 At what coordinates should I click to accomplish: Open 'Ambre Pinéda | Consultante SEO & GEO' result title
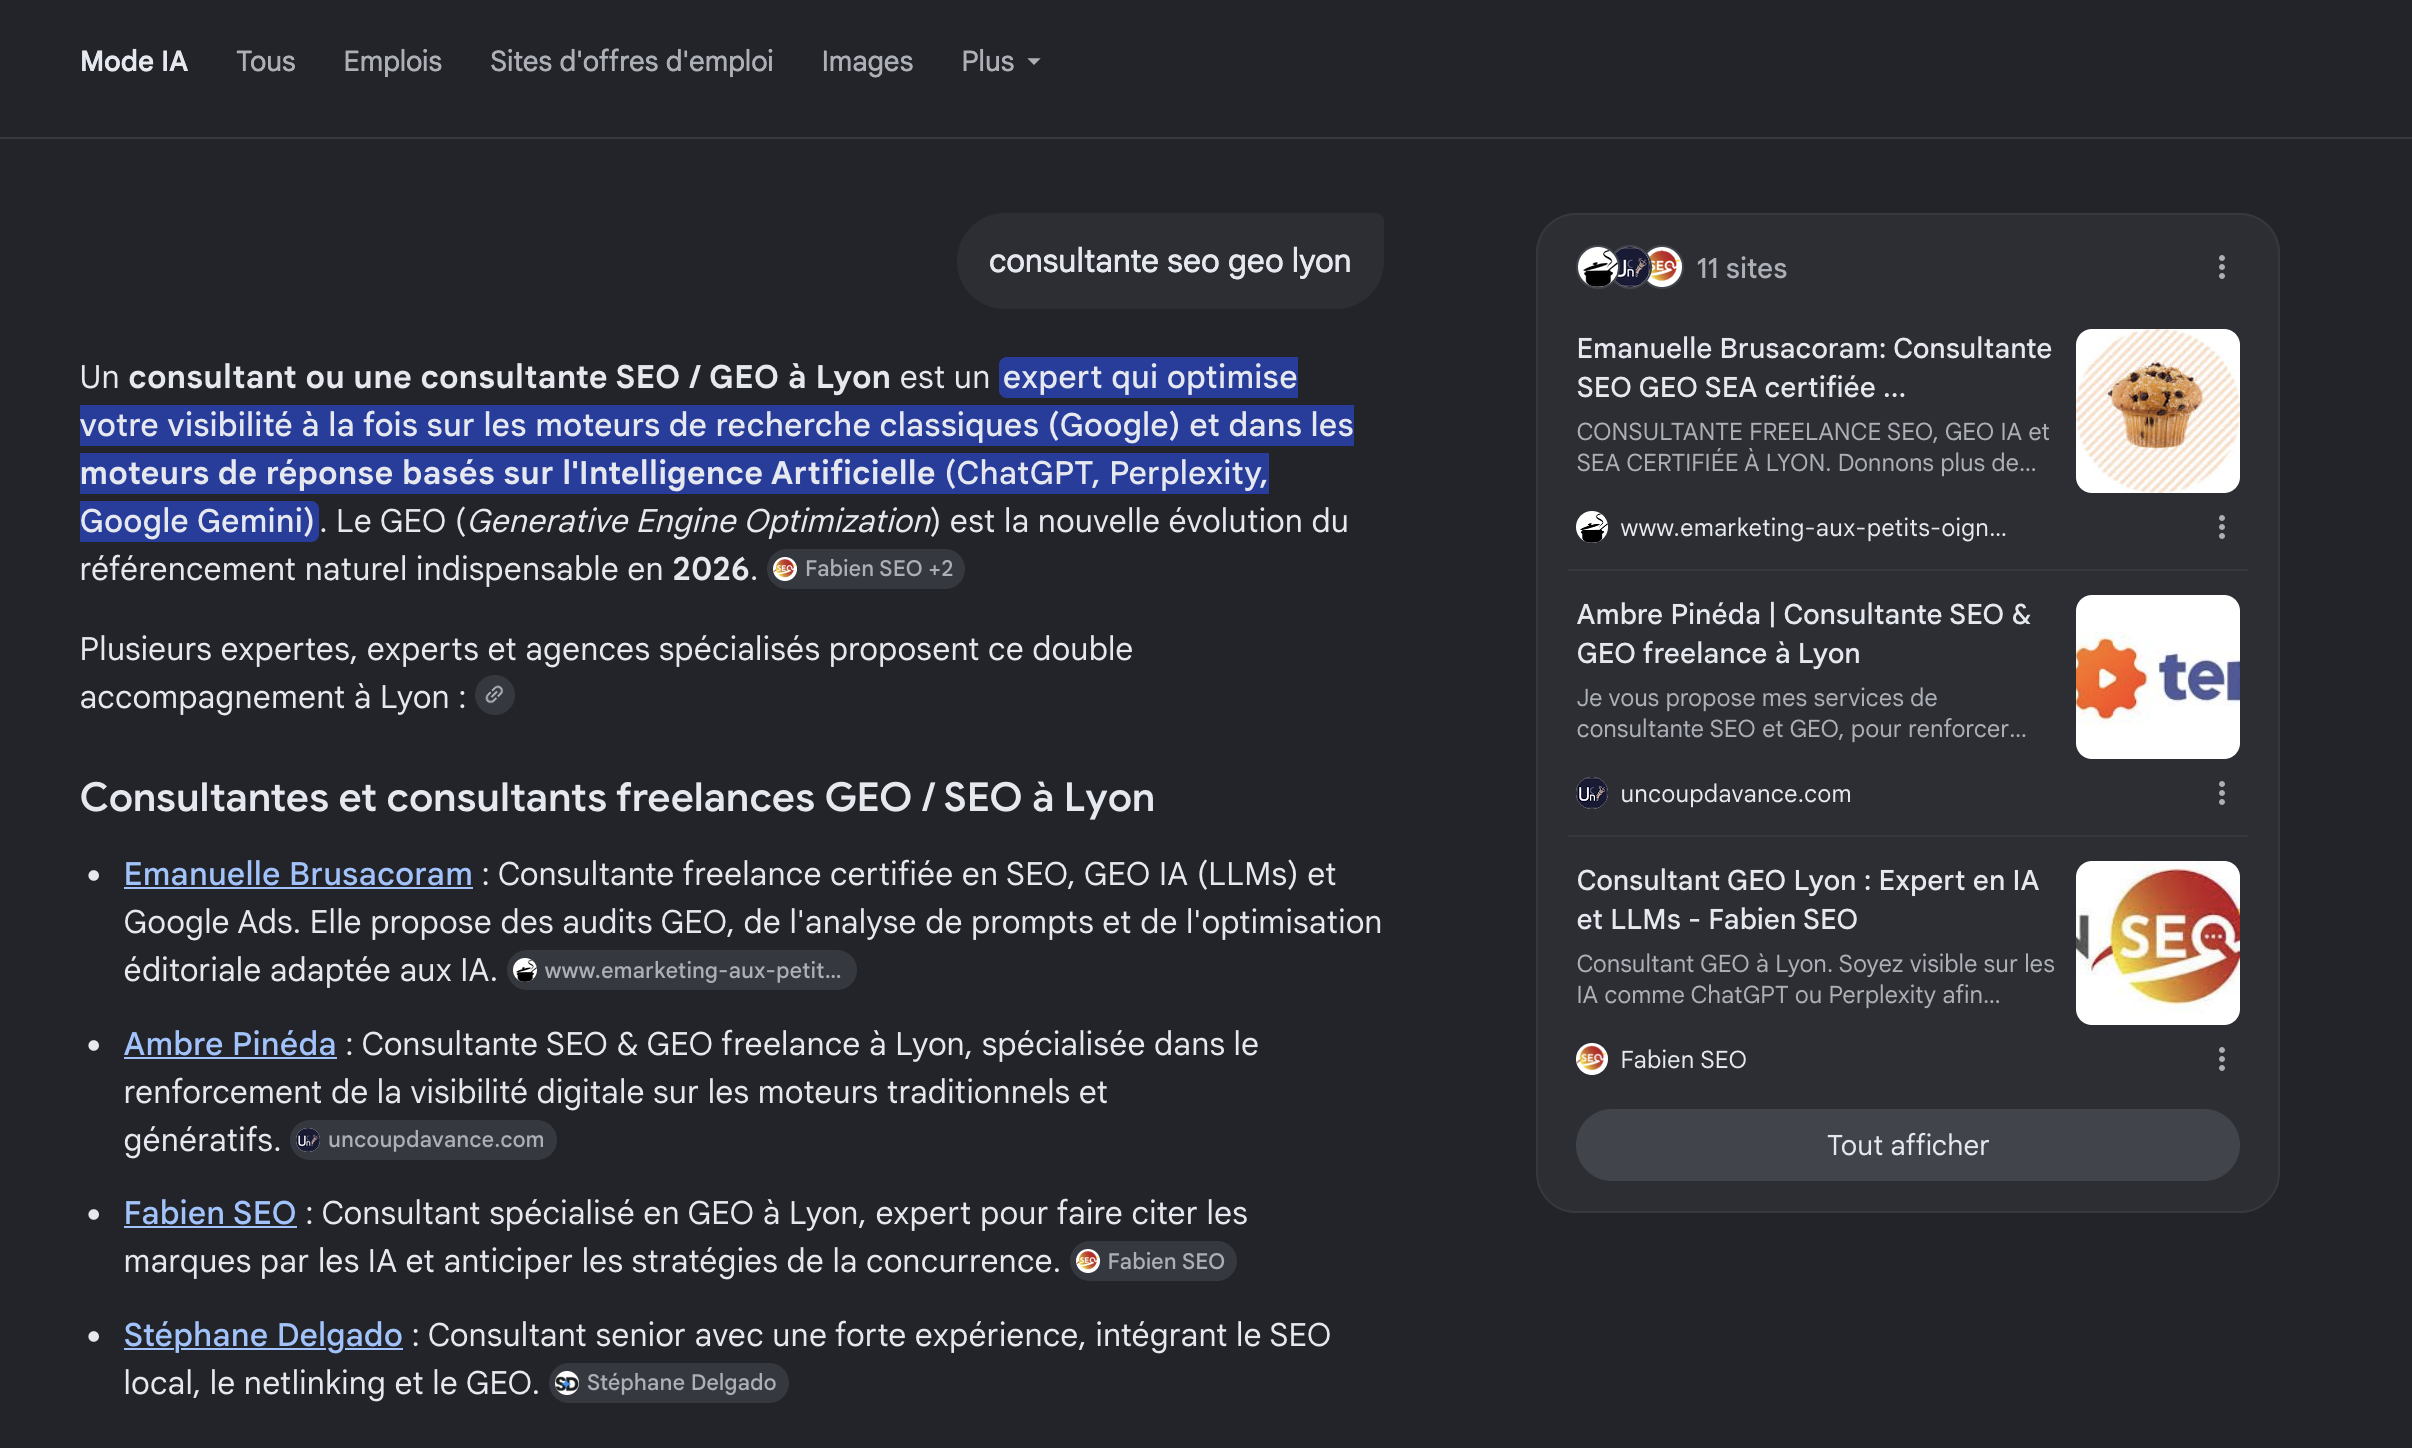click(1804, 633)
